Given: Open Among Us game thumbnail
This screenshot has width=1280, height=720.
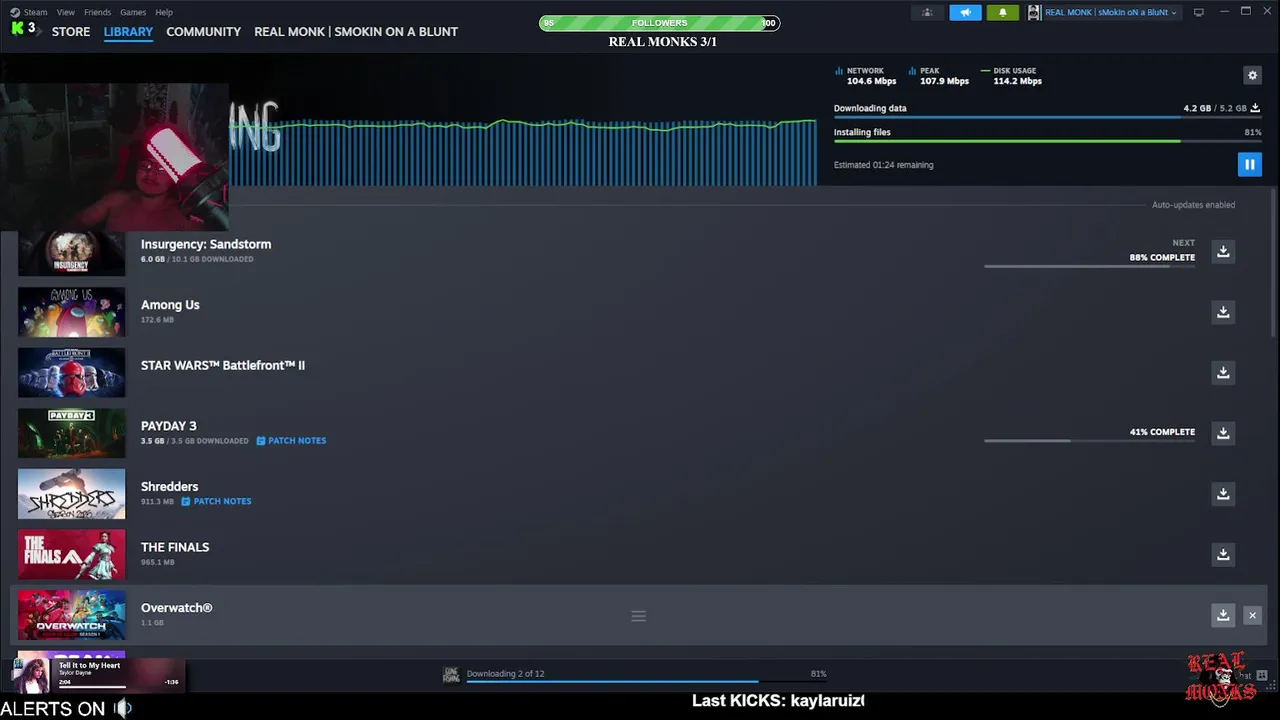Looking at the screenshot, I should pyautogui.click(x=72, y=312).
